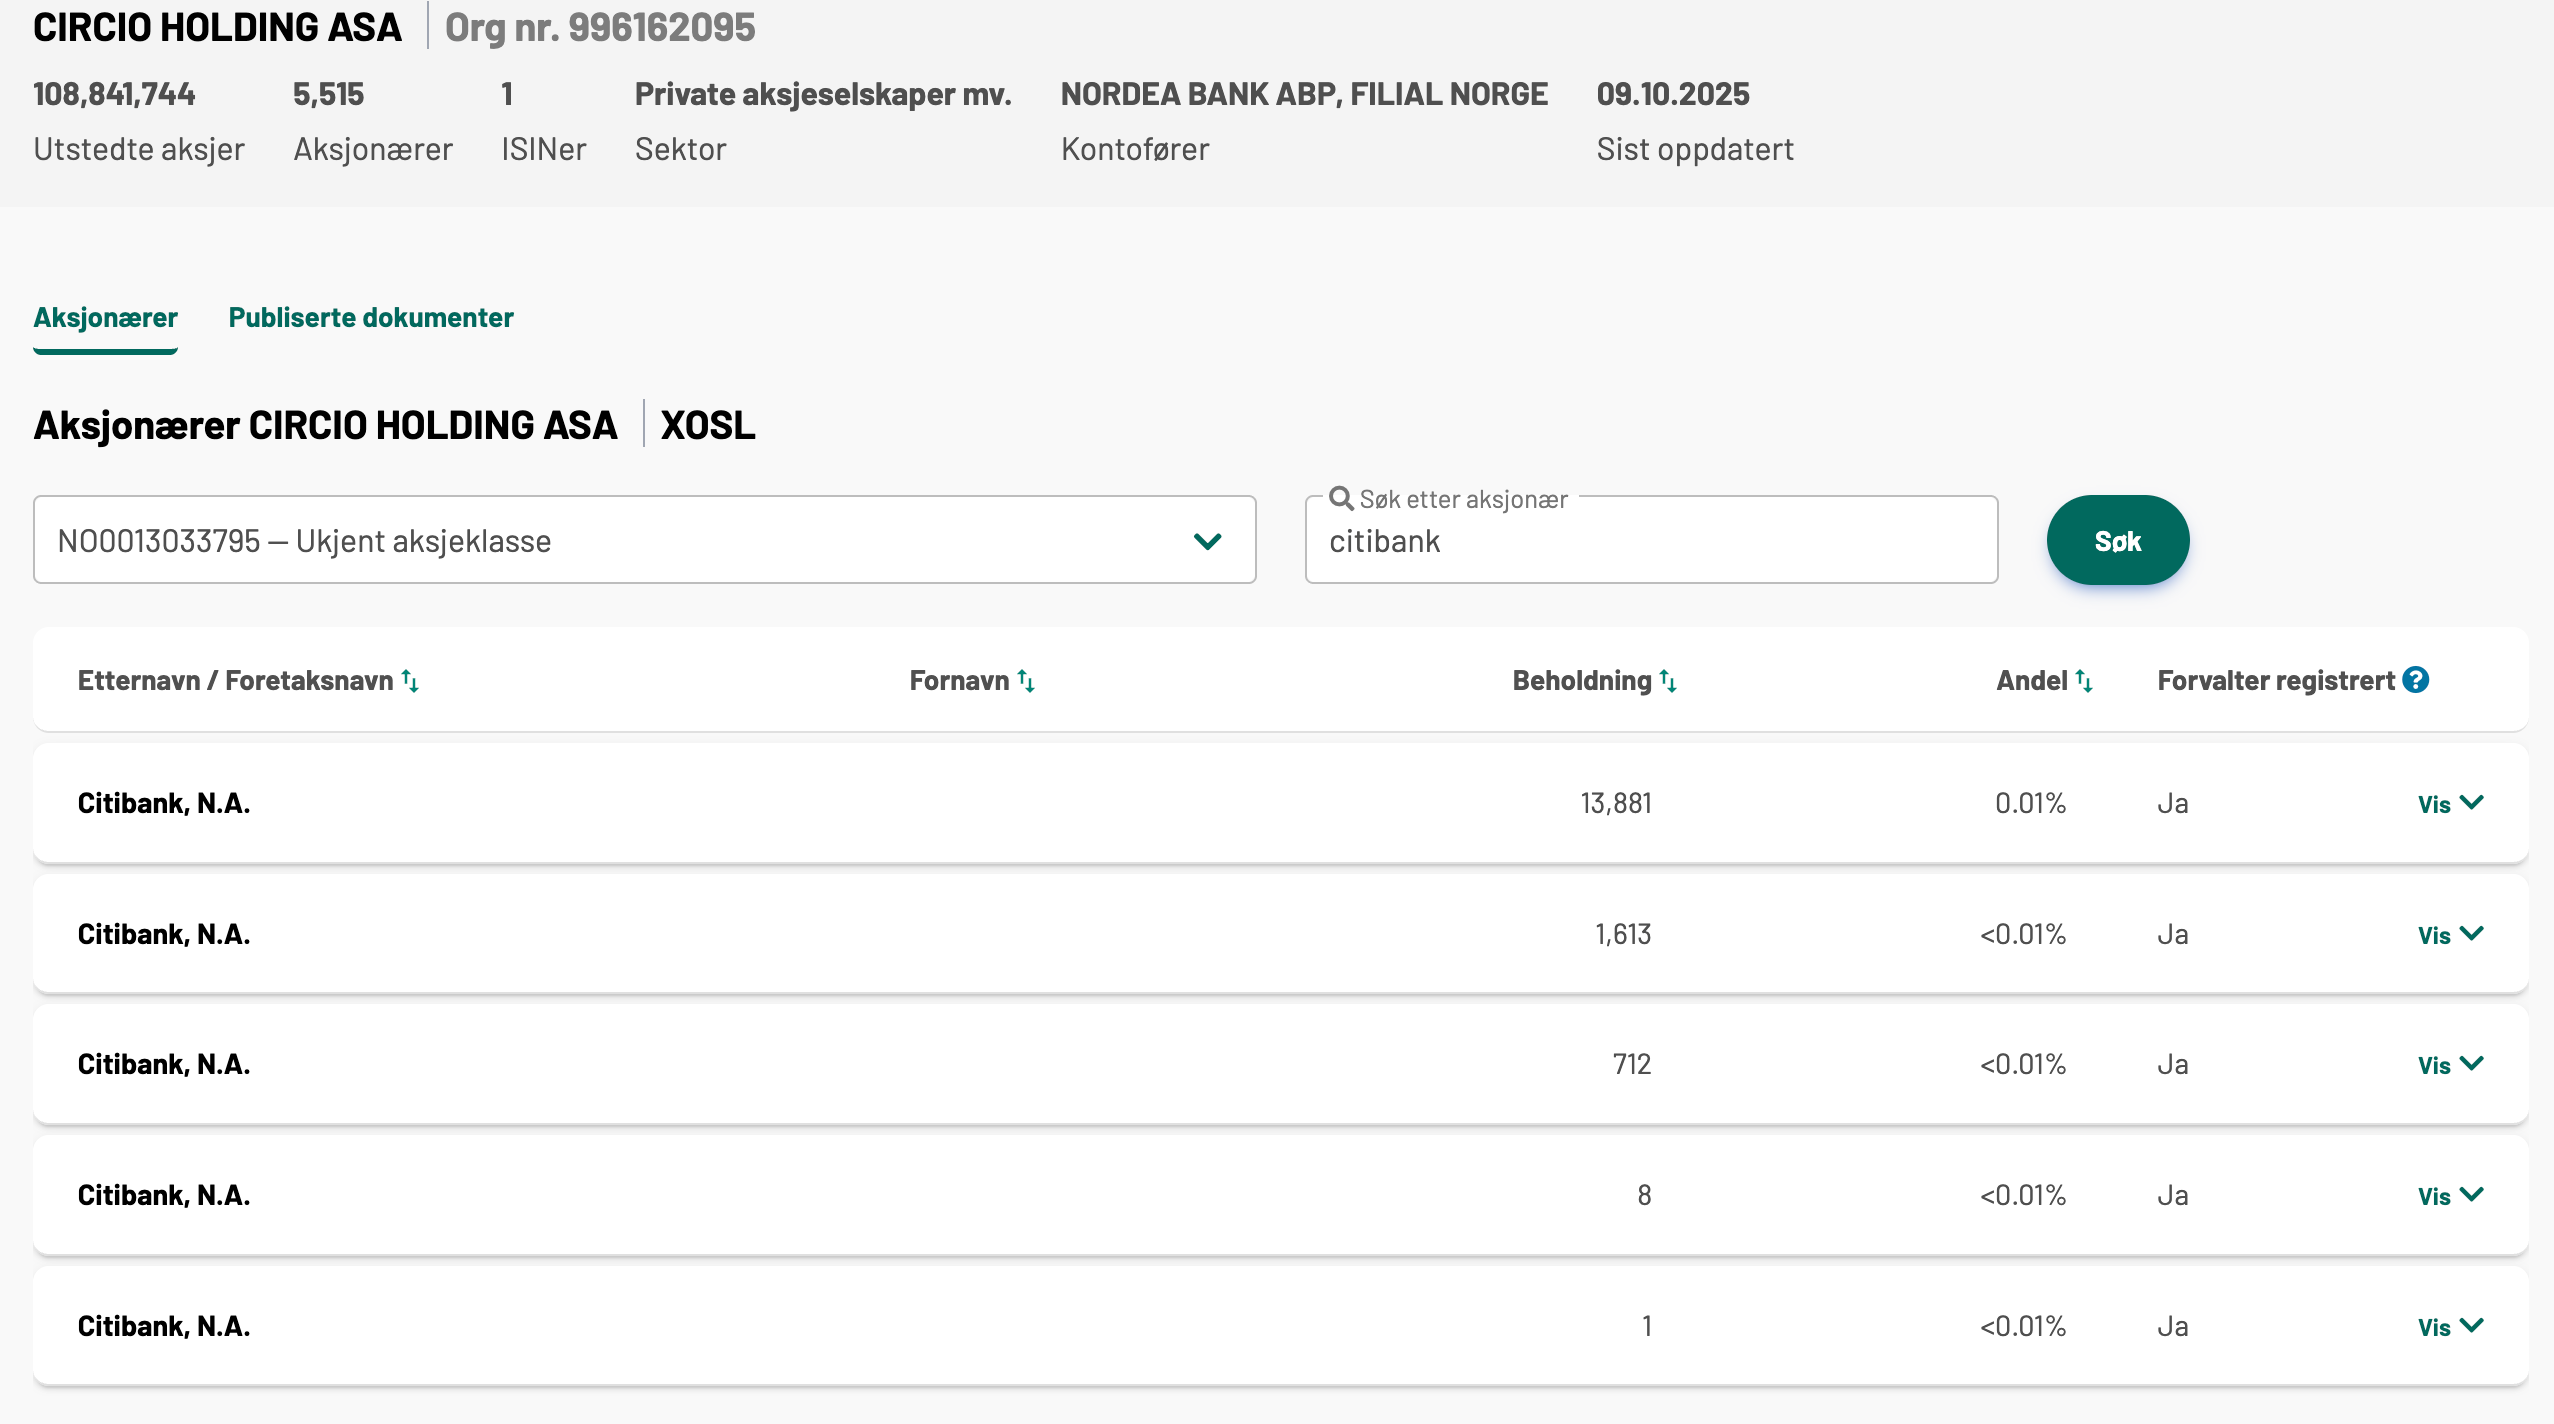This screenshot has width=2554, height=1424.
Task: Click the magnifier icon in search field
Action: click(x=1341, y=498)
